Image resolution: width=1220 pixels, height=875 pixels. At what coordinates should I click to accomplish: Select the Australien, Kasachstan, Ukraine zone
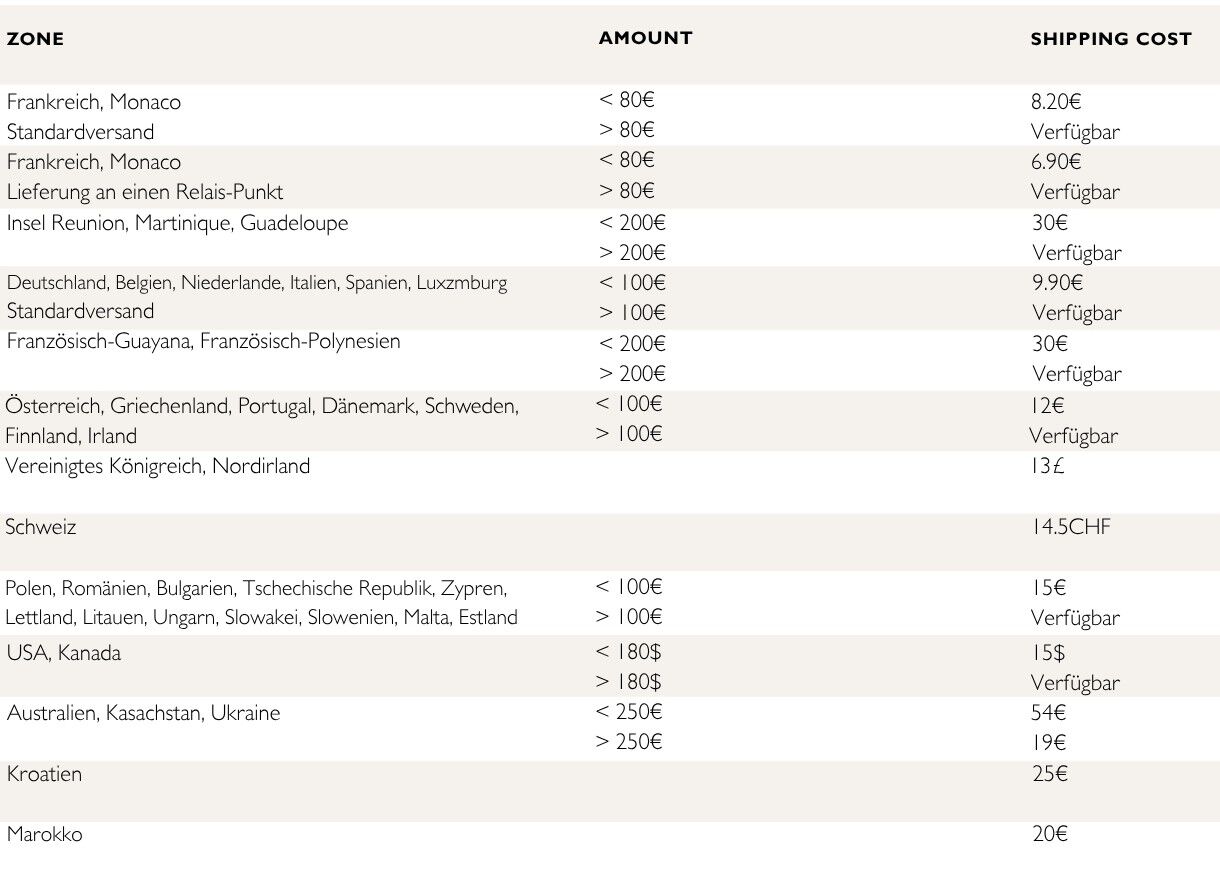pyautogui.click(x=143, y=713)
